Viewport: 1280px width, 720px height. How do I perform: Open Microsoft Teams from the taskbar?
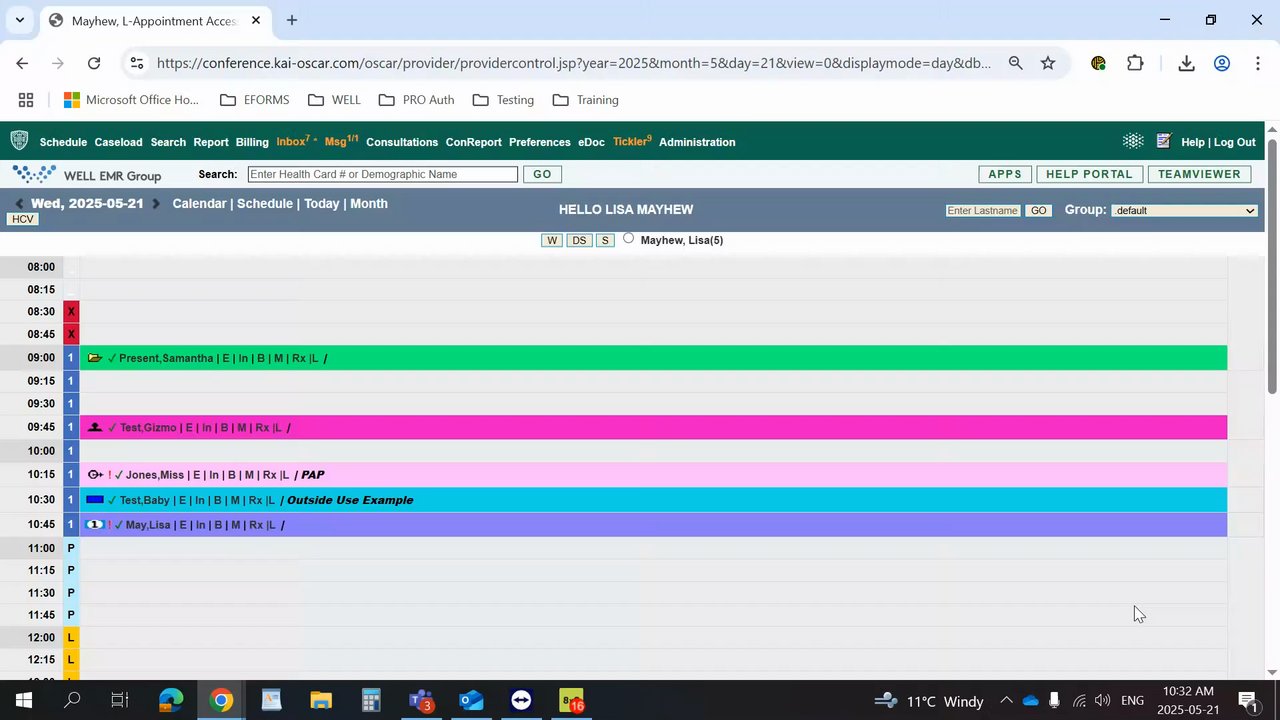(x=421, y=701)
